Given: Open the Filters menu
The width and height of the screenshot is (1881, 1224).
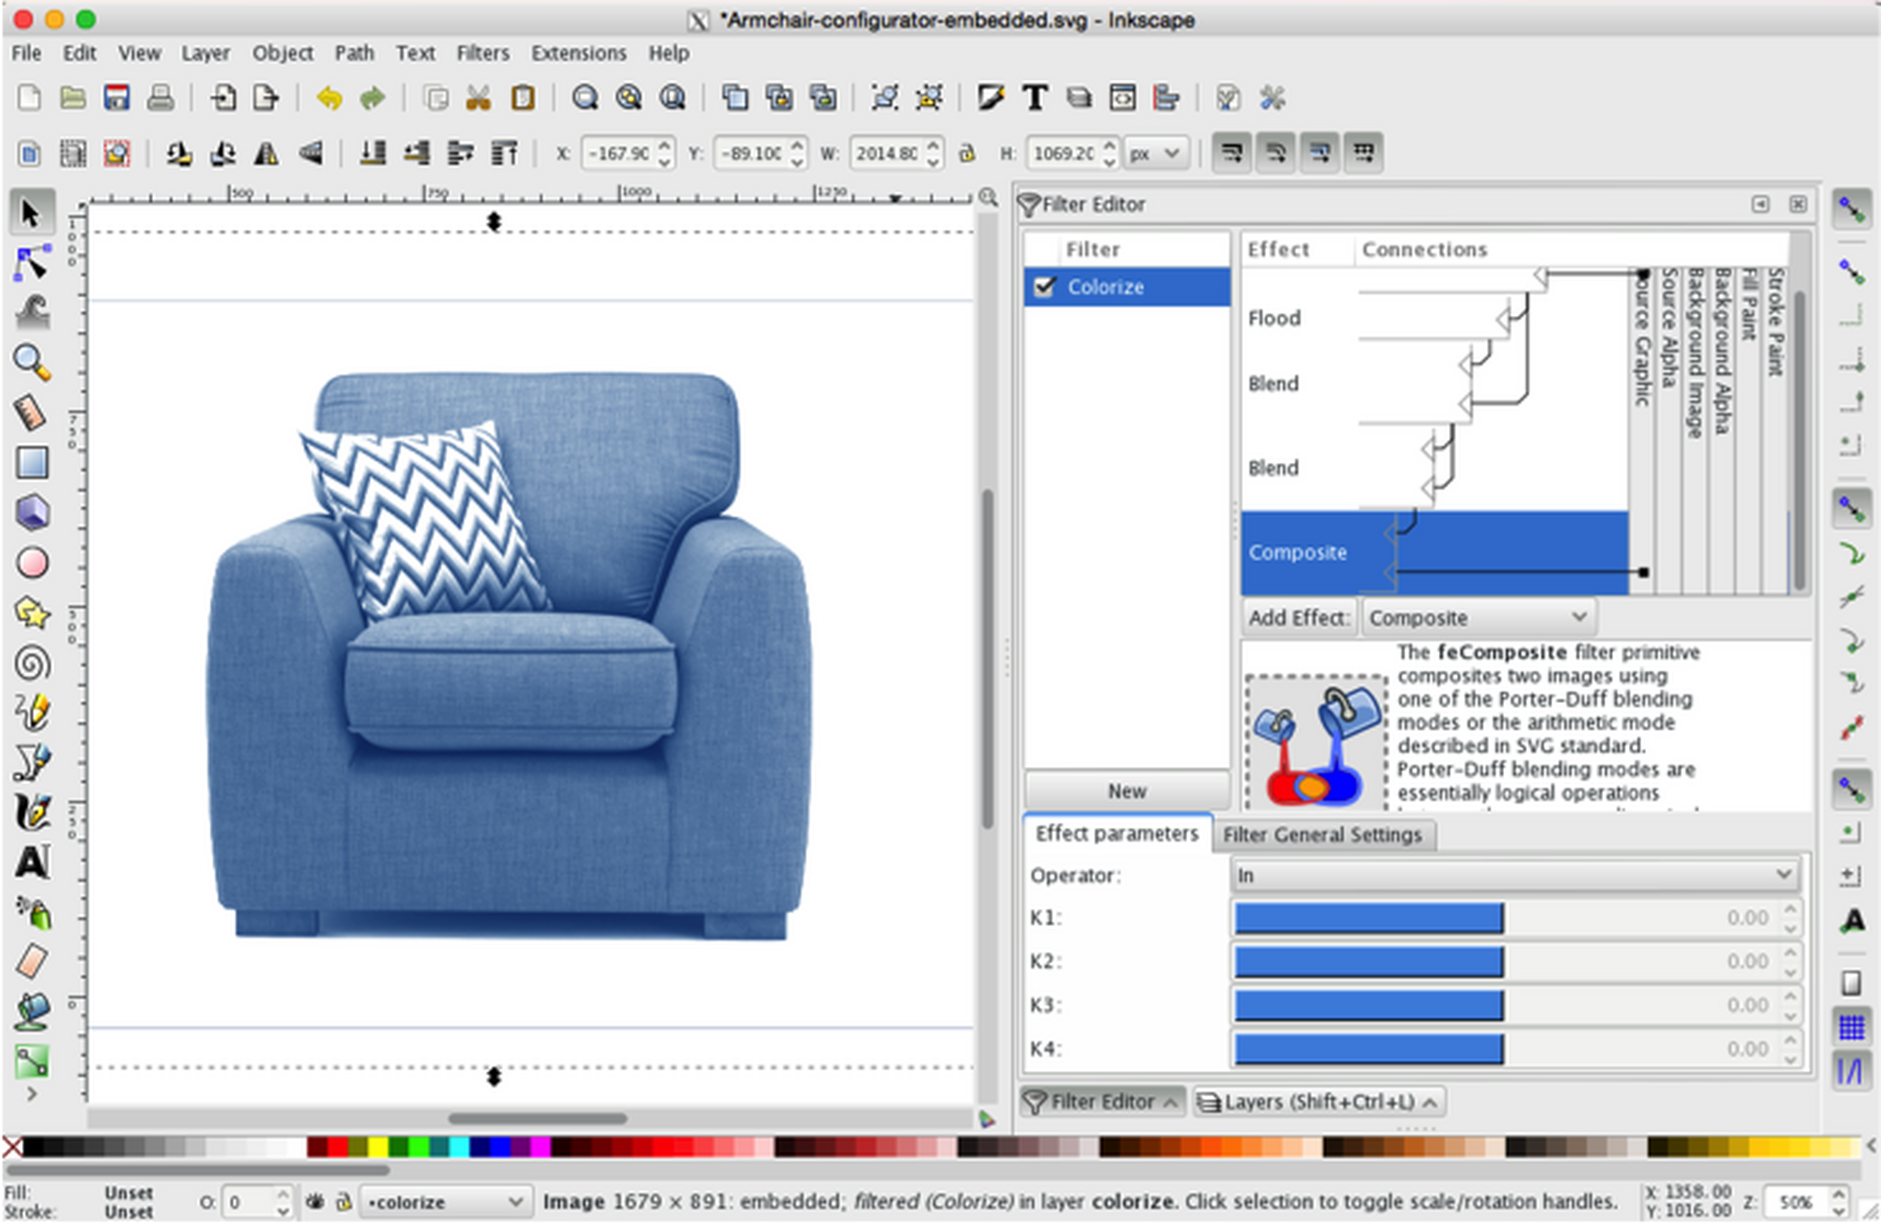Looking at the screenshot, I should tap(482, 53).
